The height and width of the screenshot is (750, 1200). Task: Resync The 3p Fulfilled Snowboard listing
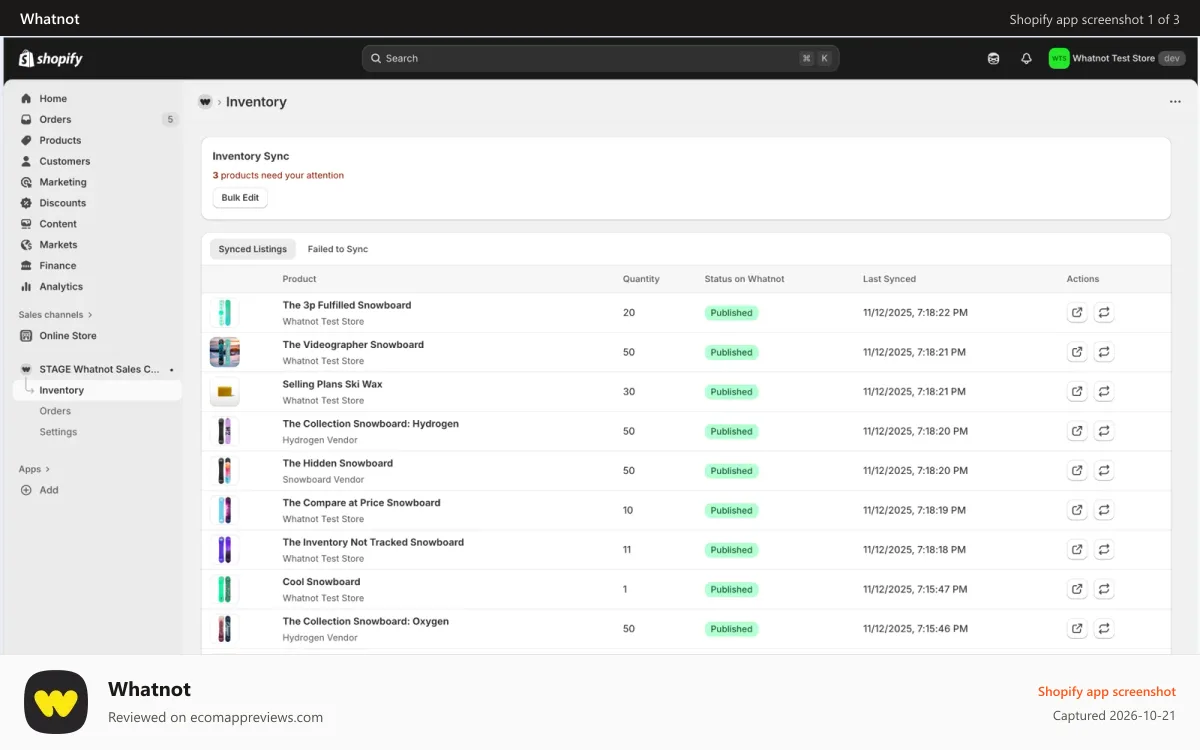click(x=1104, y=313)
